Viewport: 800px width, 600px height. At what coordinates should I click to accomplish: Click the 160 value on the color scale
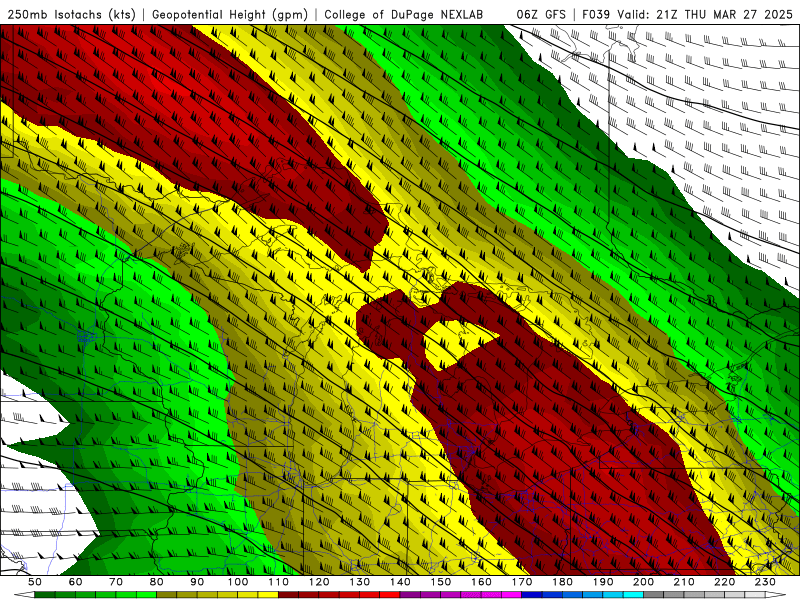pos(481,582)
